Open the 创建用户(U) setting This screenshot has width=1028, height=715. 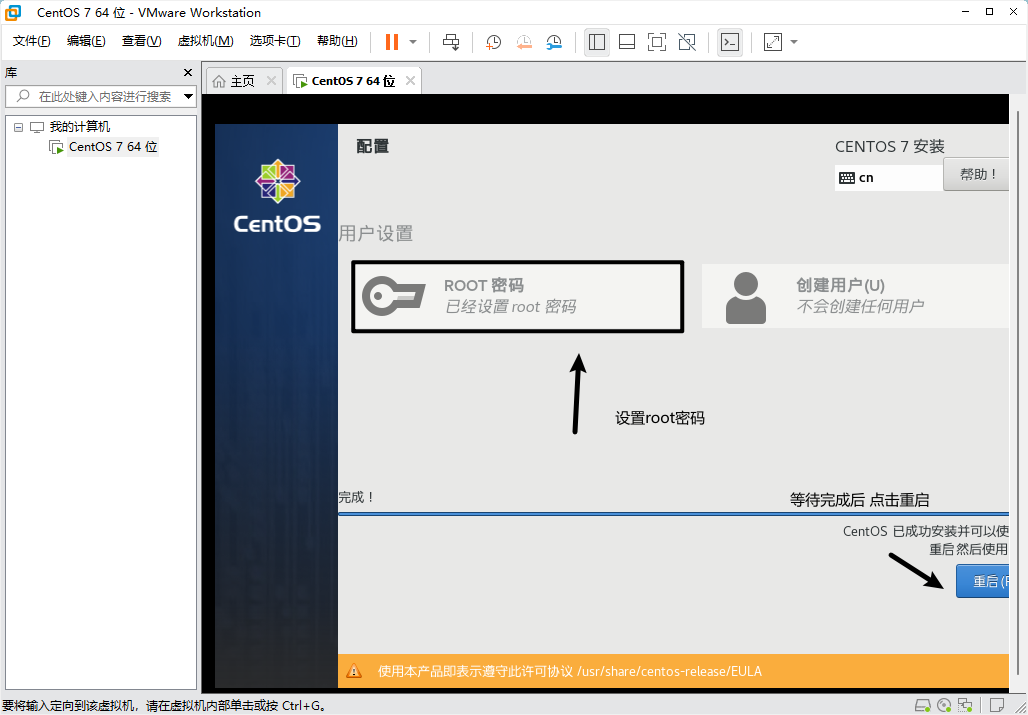[x=855, y=296]
